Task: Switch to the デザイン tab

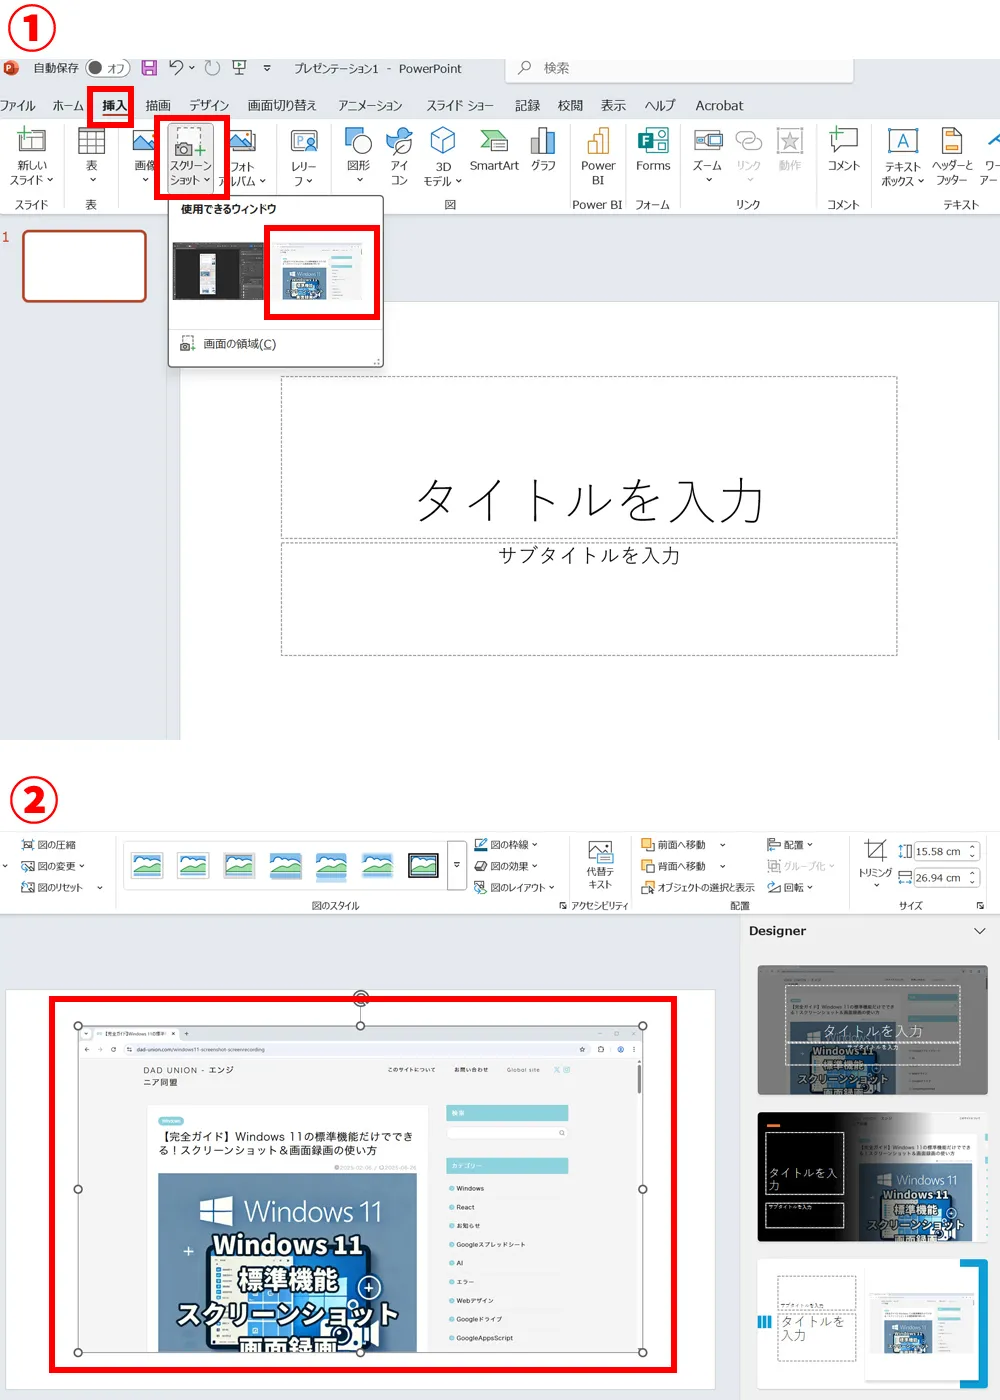Action: click(x=209, y=105)
